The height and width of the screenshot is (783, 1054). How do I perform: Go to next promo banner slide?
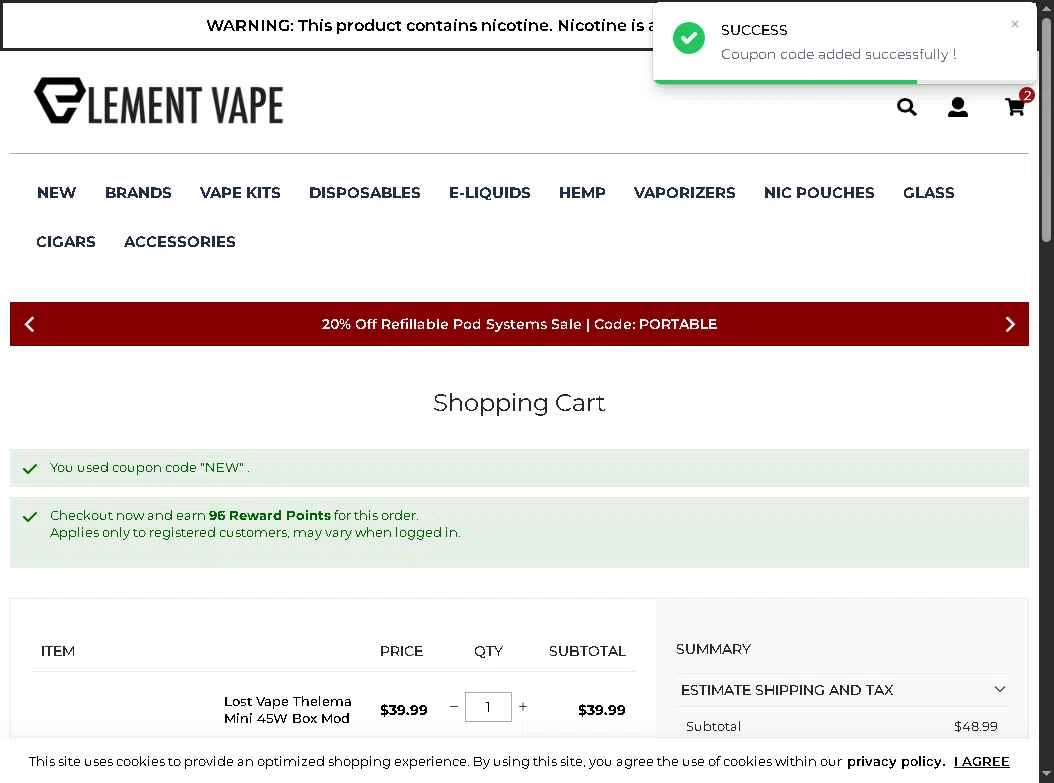(x=1010, y=324)
